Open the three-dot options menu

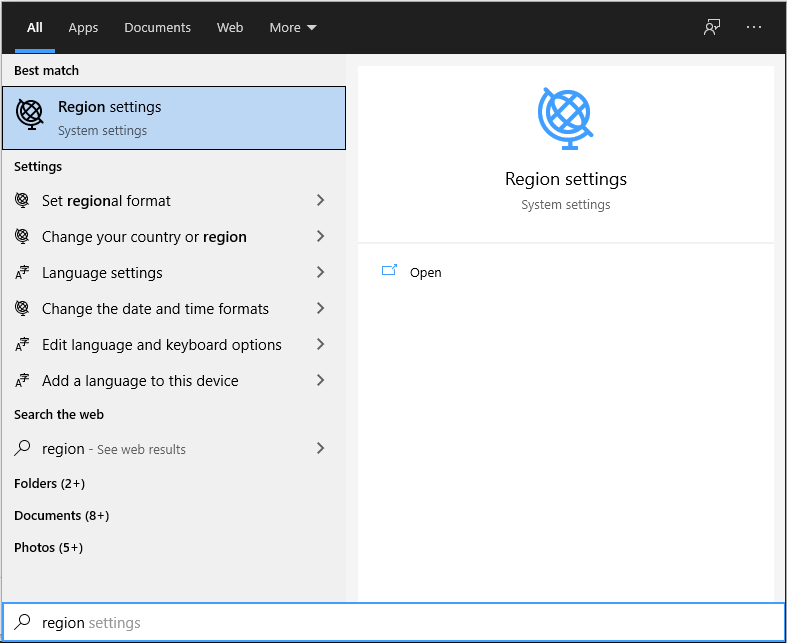[753, 27]
